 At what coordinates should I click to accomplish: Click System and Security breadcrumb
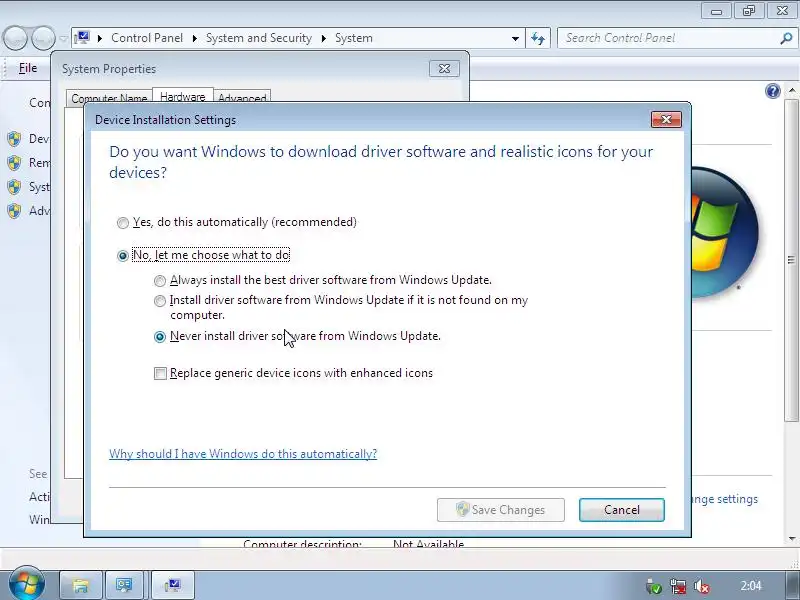(259, 38)
